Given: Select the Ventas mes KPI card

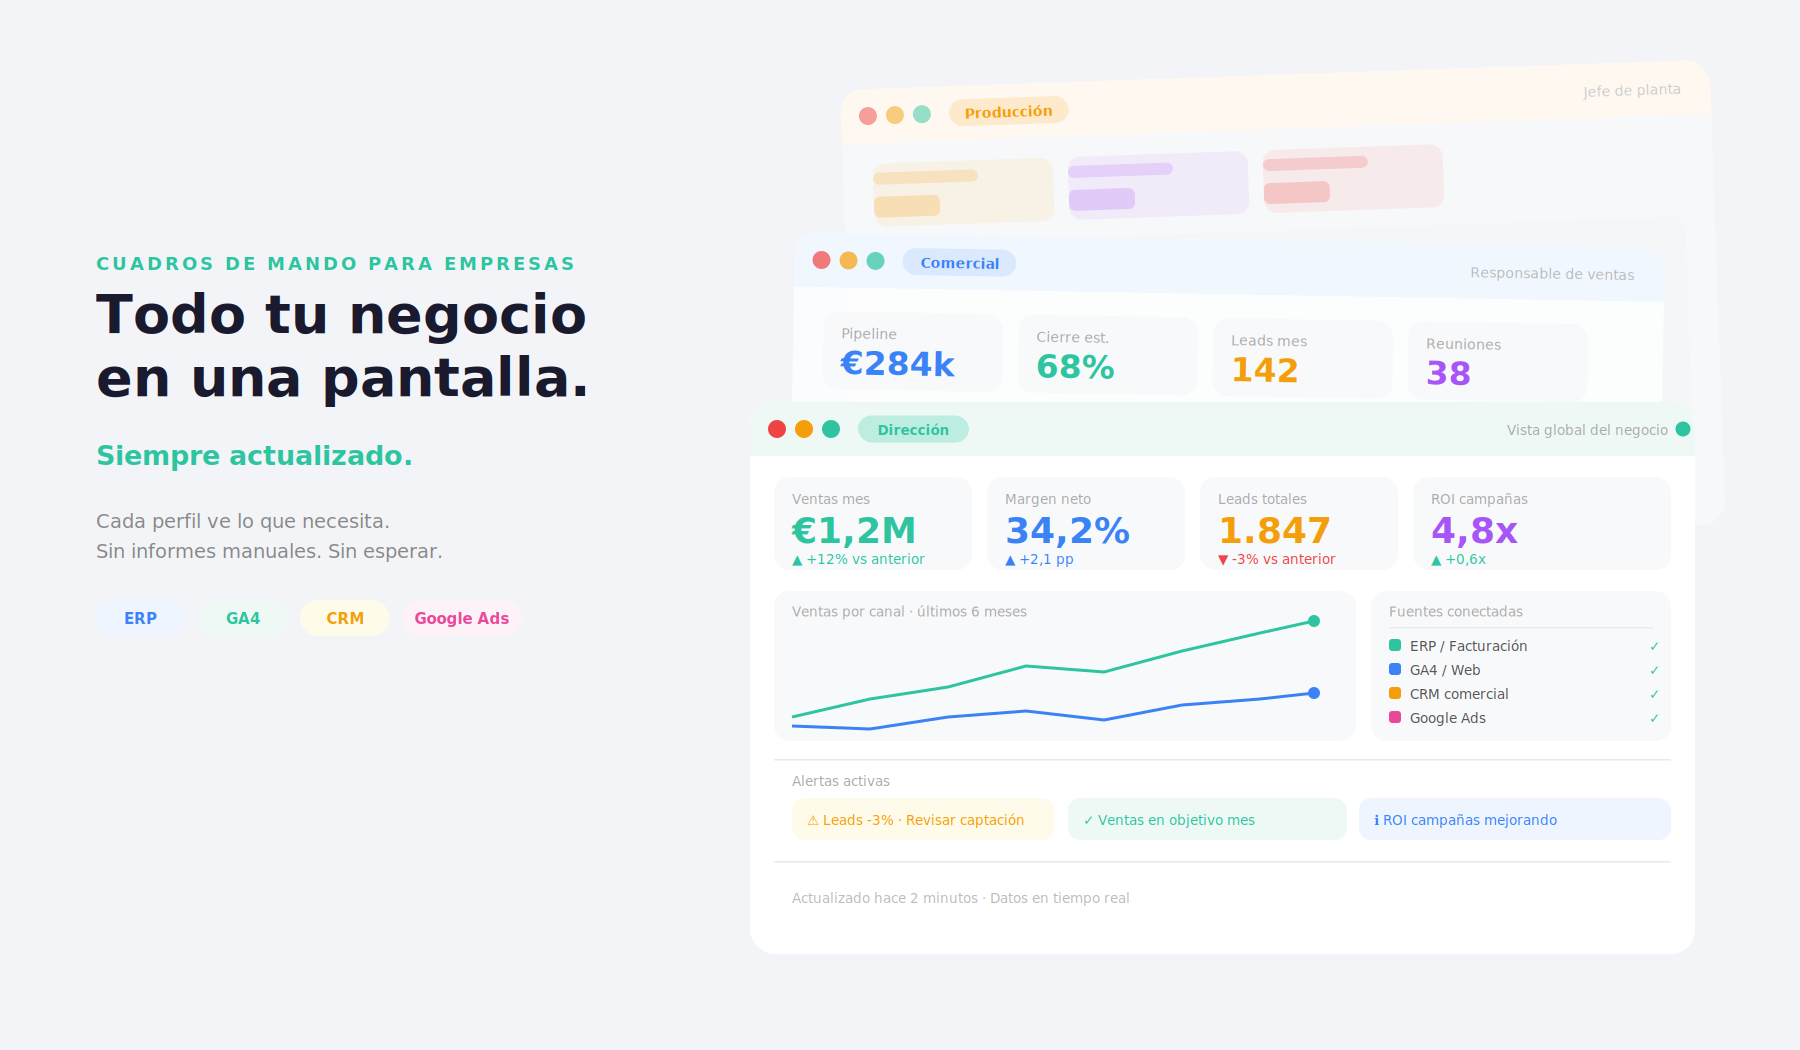Looking at the screenshot, I should tap(872, 524).
